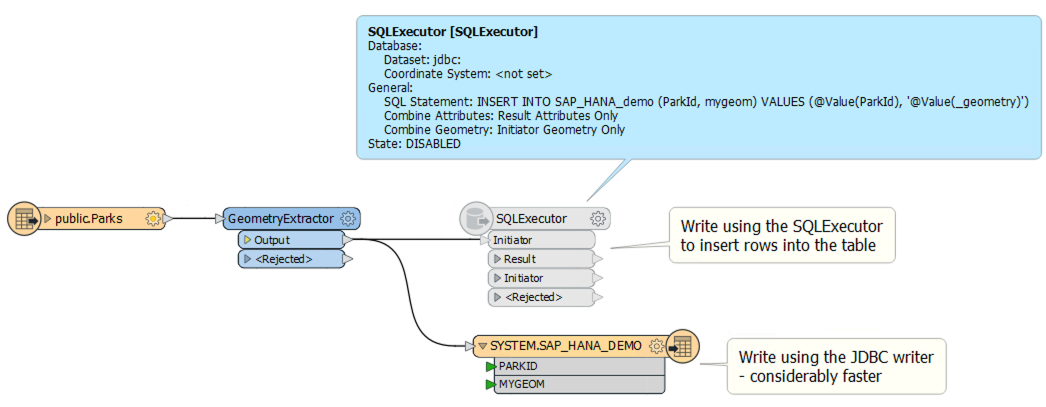Open public.Parks feature type gear settings
The width and height of the screenshot is (1046, 407).
point(153,218)
